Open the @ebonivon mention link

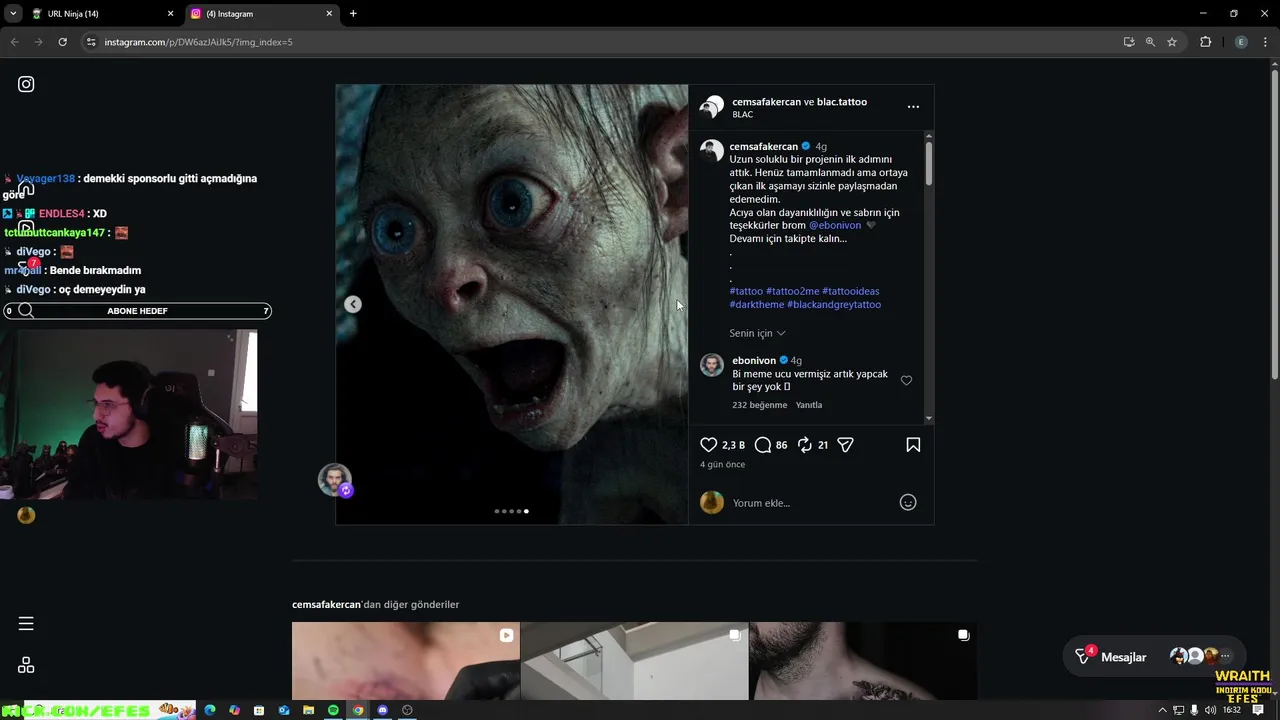click(835, 226)
